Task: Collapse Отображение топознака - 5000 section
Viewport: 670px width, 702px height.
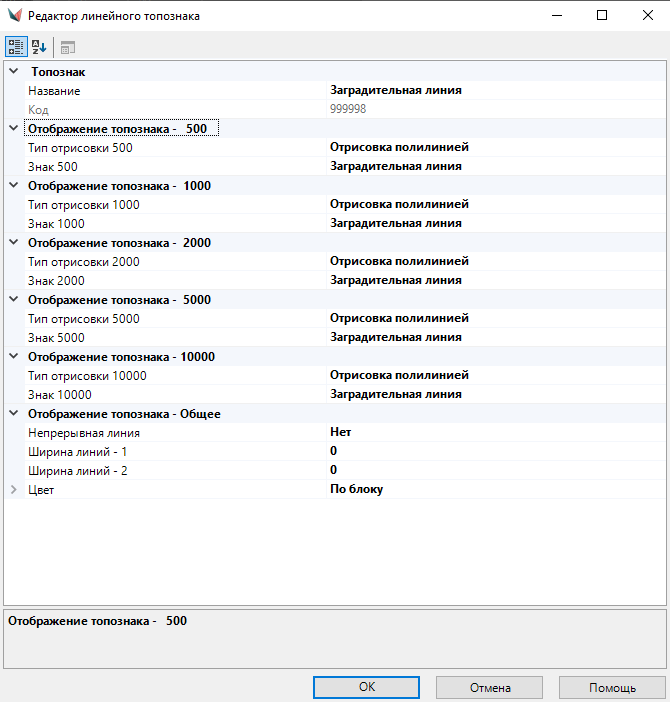Action: 13,300
